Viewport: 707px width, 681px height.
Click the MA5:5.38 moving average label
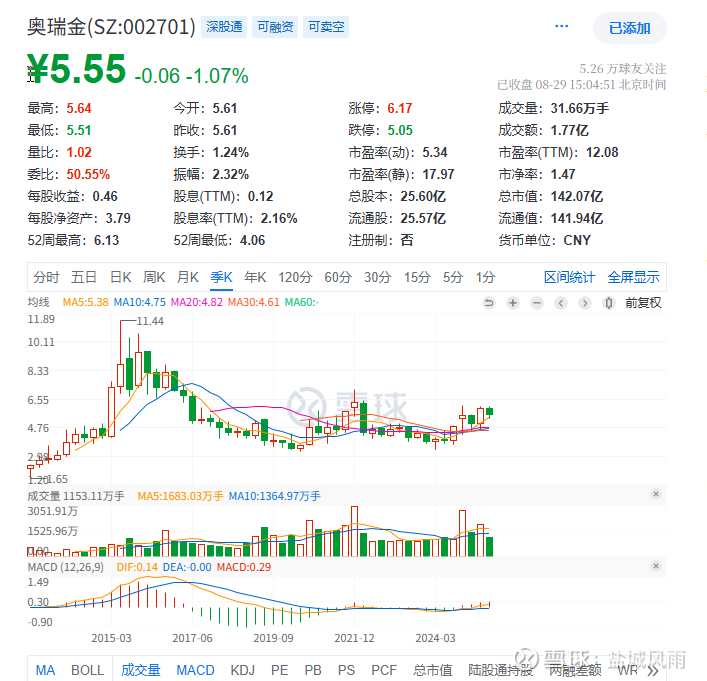(x=85, y=302)
